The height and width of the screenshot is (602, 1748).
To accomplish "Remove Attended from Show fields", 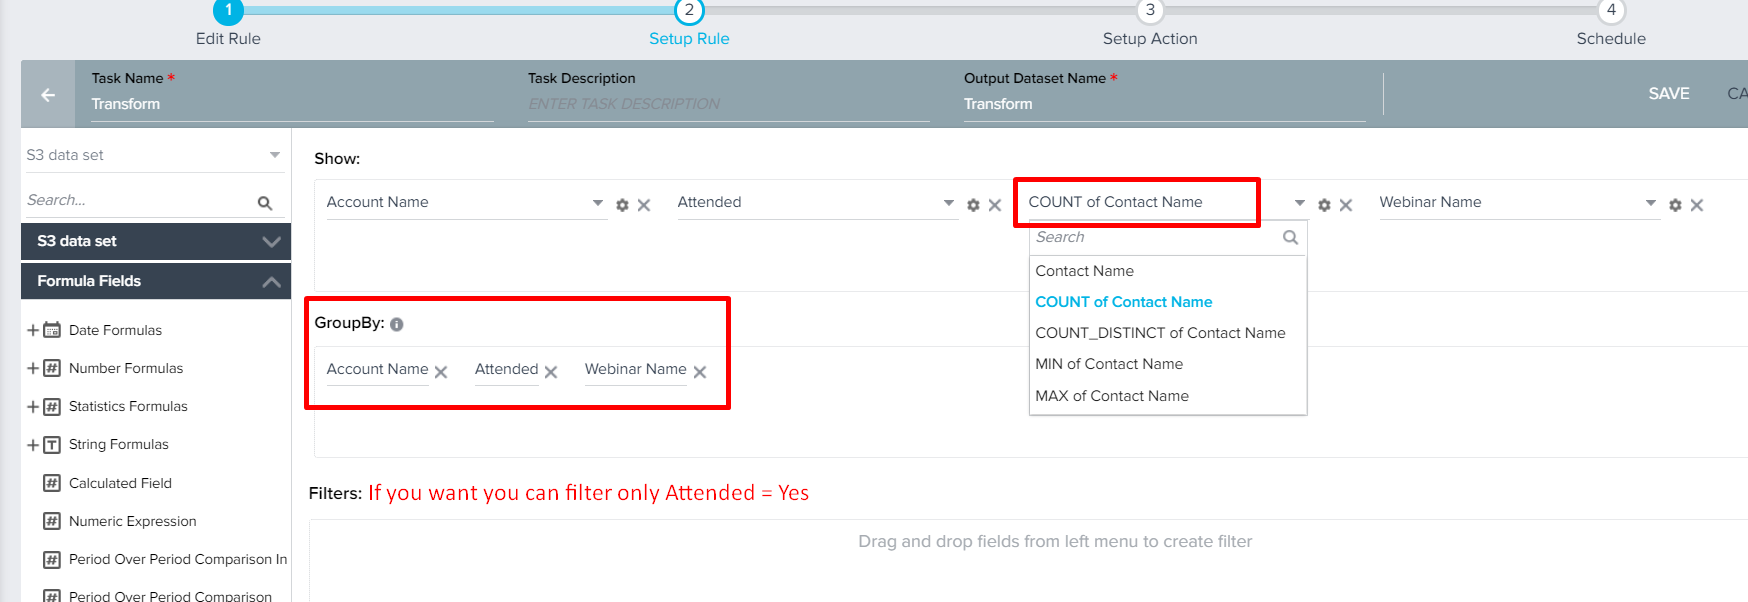I will [x=995, y=205].
